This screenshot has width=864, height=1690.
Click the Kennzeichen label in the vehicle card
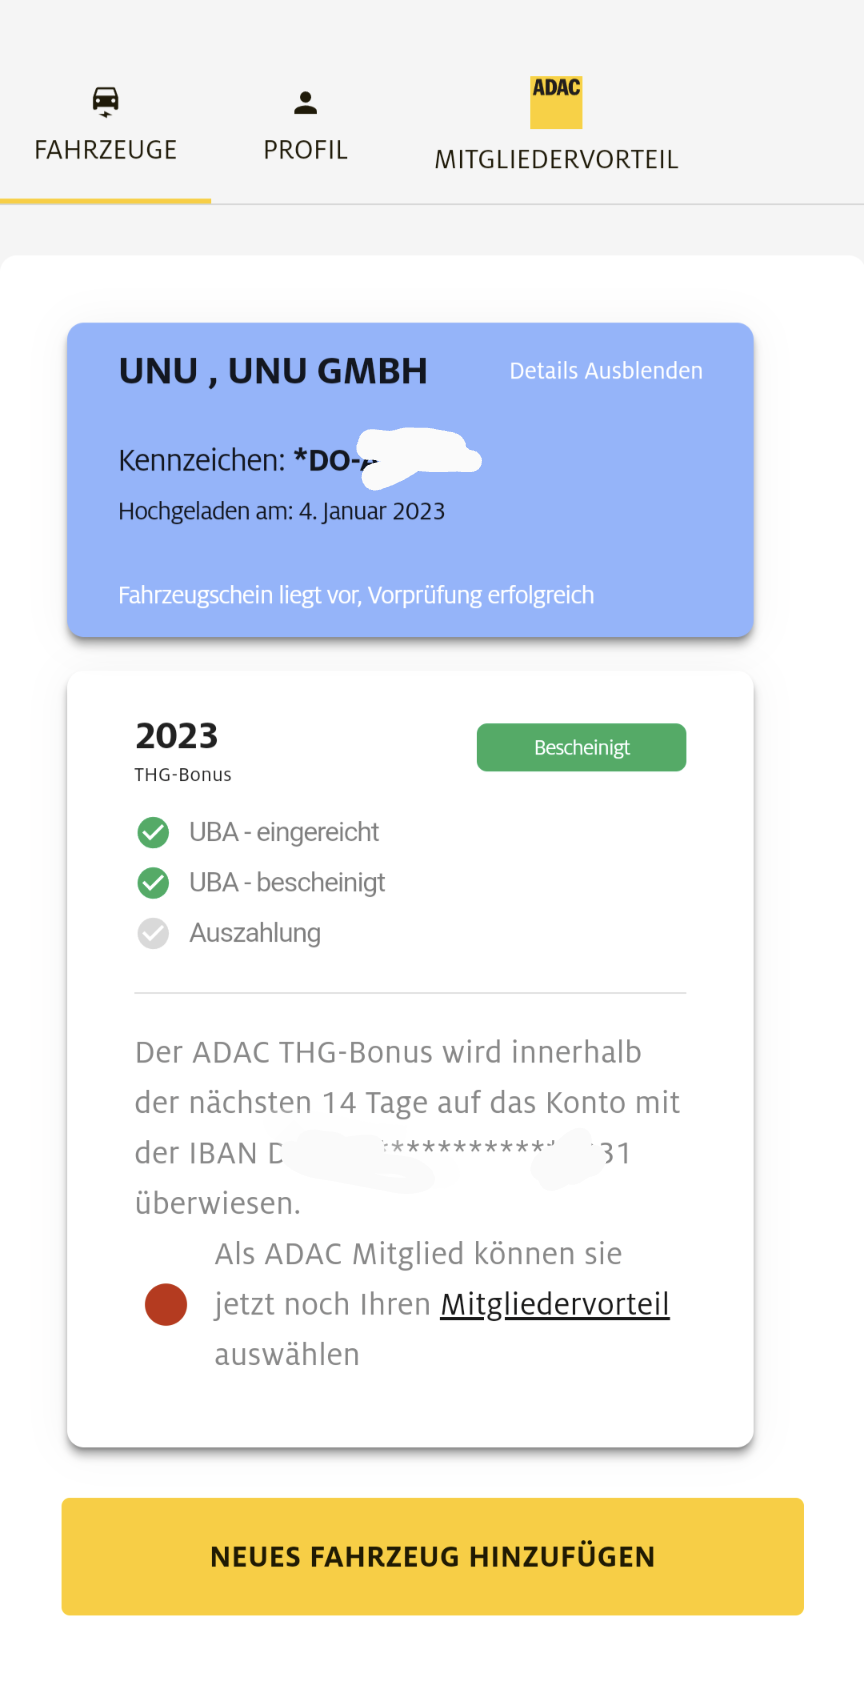pyautogui.click(x=201, y=460)
